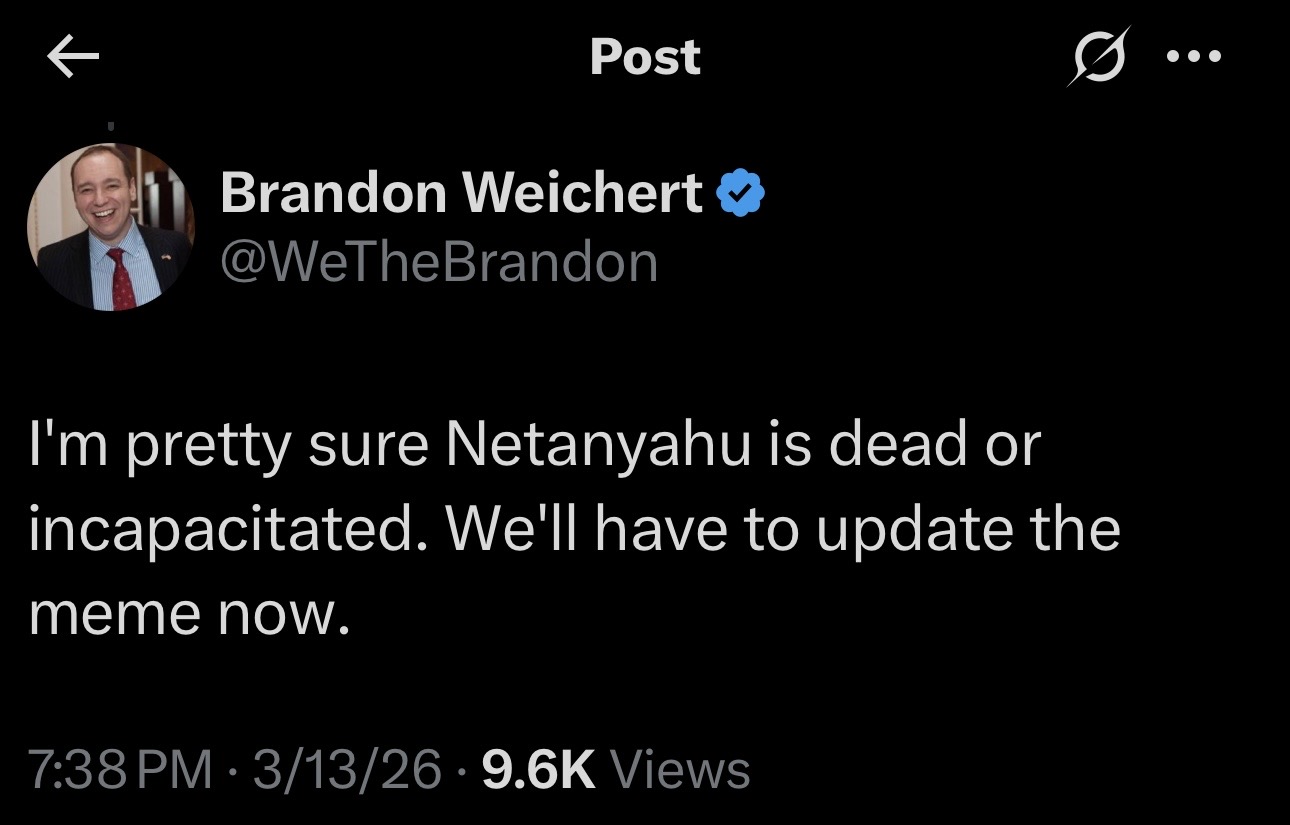1290x825 pixels.
Task: Click the "Post" header title
Action: 645,57
